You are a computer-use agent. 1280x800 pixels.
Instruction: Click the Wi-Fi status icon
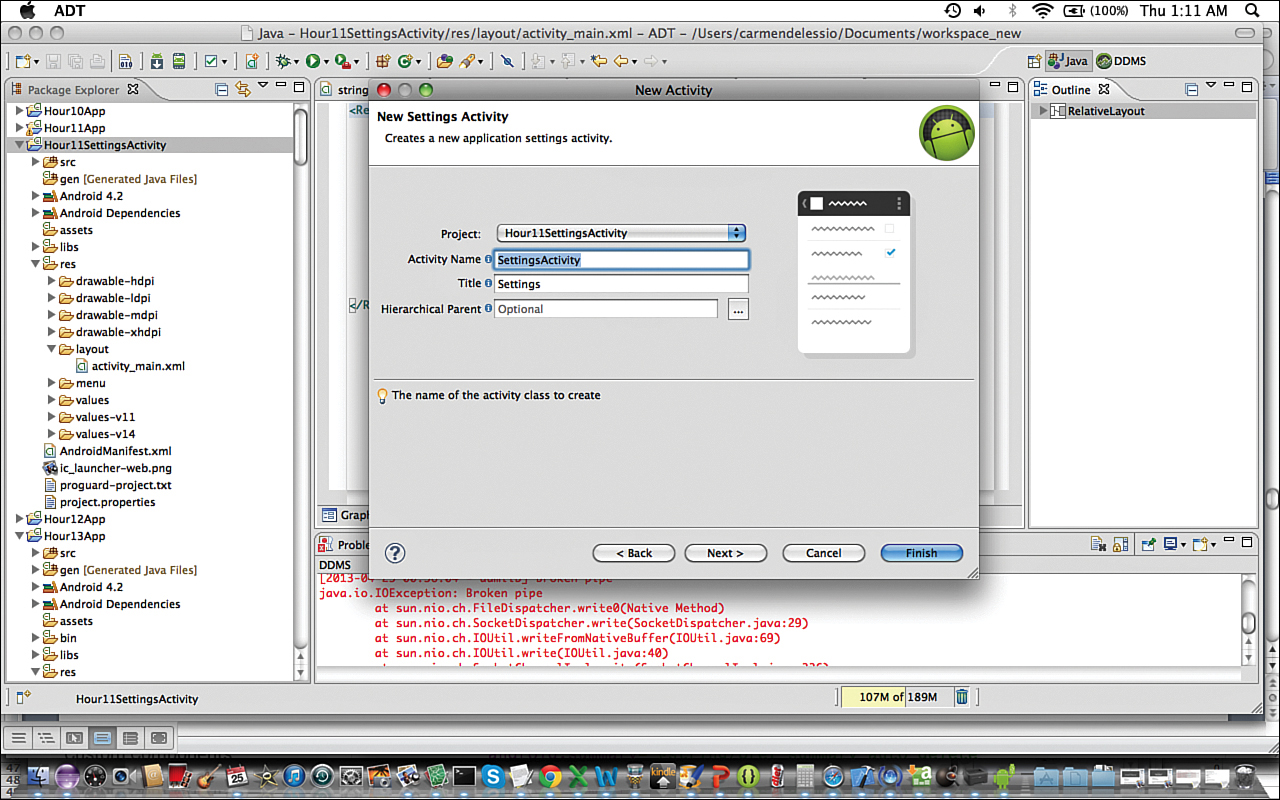pyautogui.click(x=1043, y=11)
